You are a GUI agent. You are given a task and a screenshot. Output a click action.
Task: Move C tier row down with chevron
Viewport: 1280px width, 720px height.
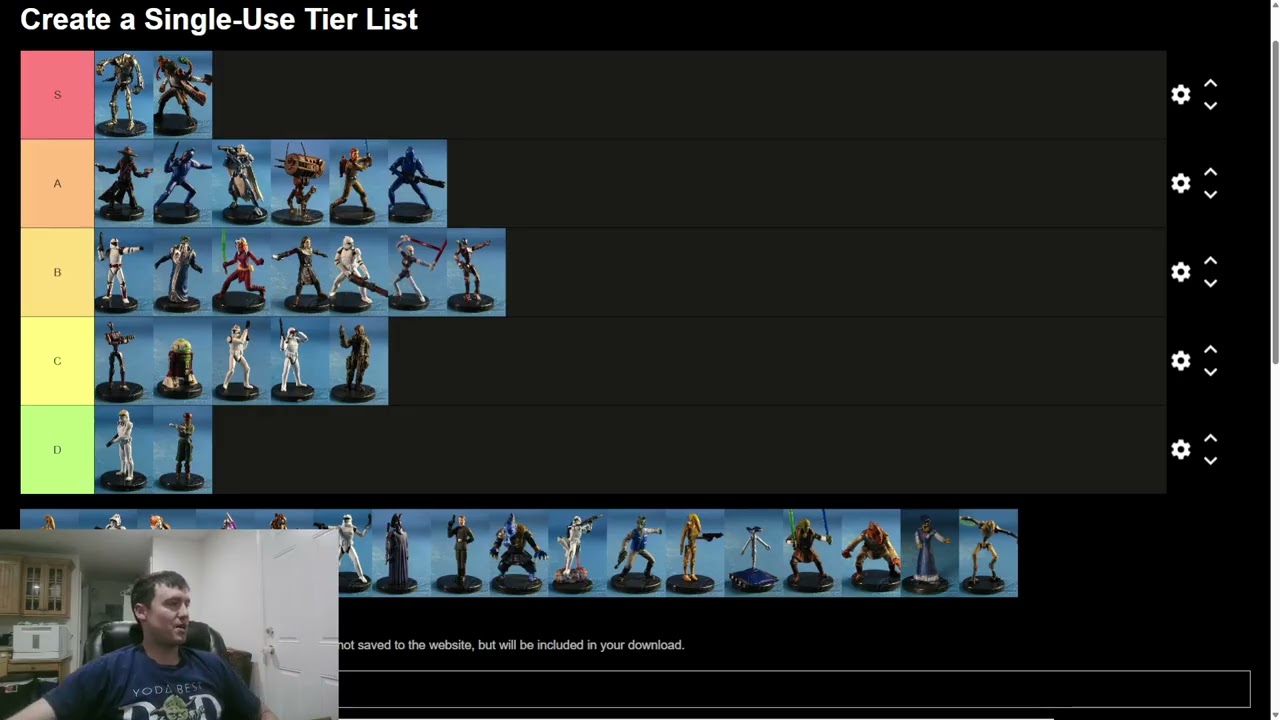(x=1210, y=372)
